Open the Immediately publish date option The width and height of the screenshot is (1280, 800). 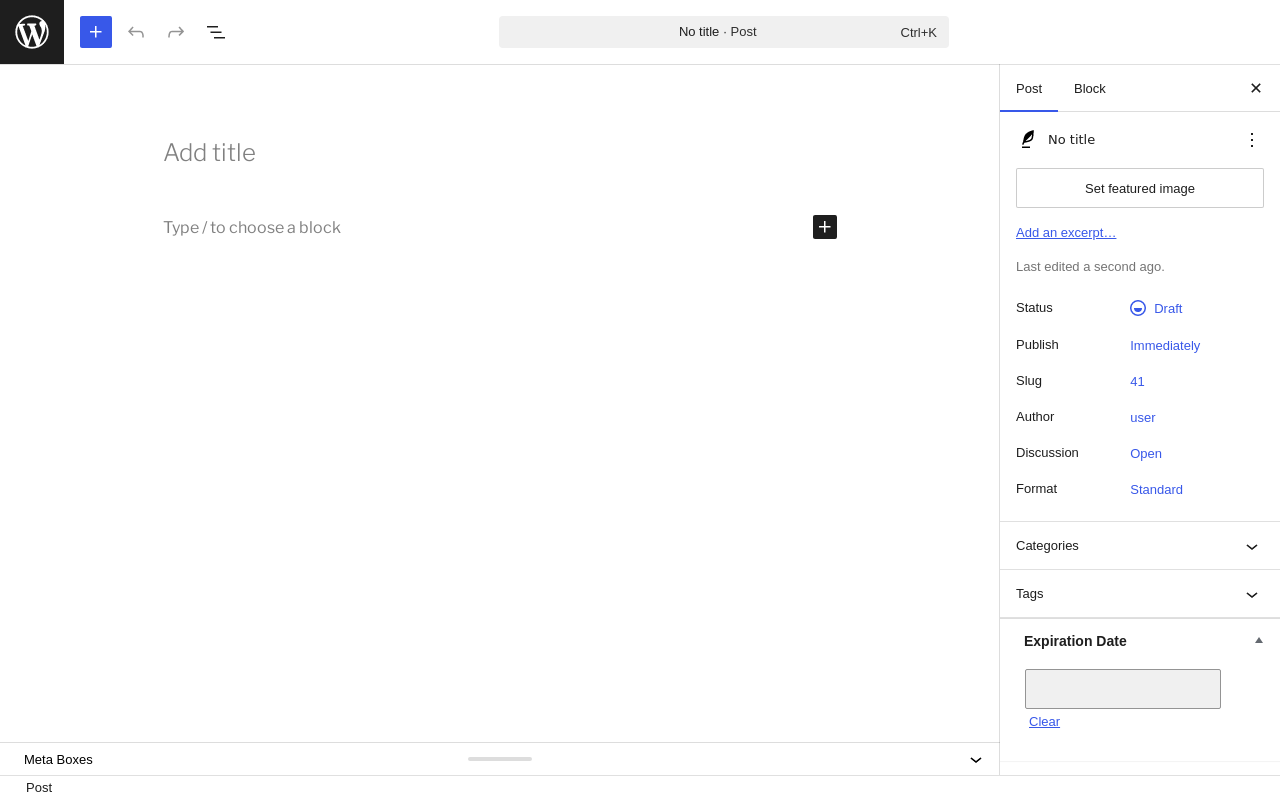(1165, 346)
